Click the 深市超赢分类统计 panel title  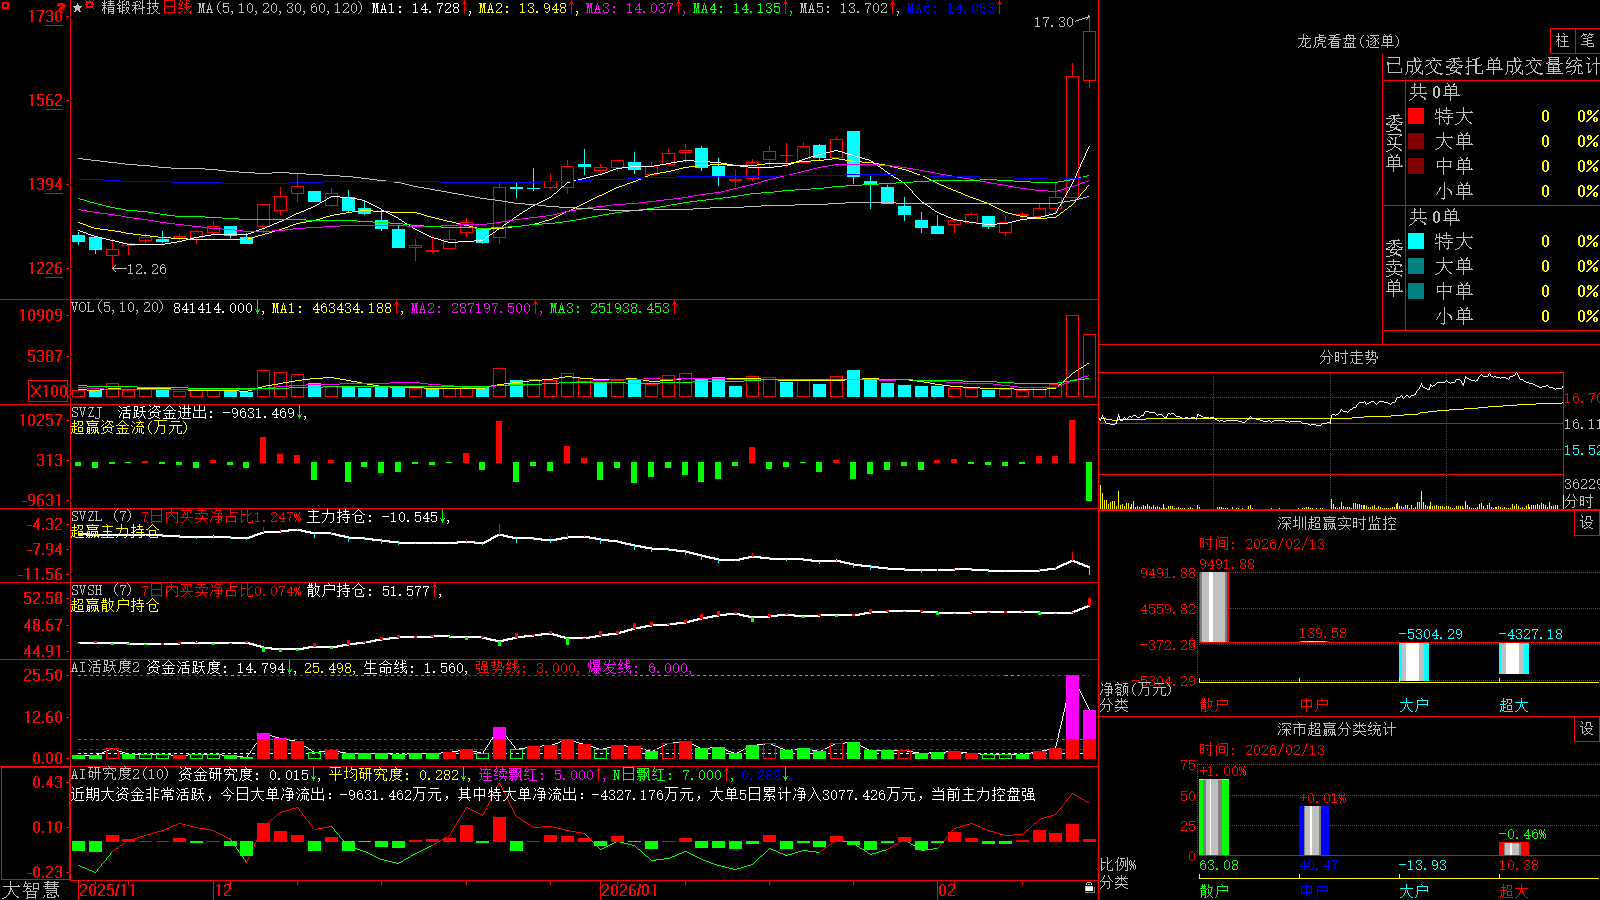pyautogui.click(x=1337, y=729)
